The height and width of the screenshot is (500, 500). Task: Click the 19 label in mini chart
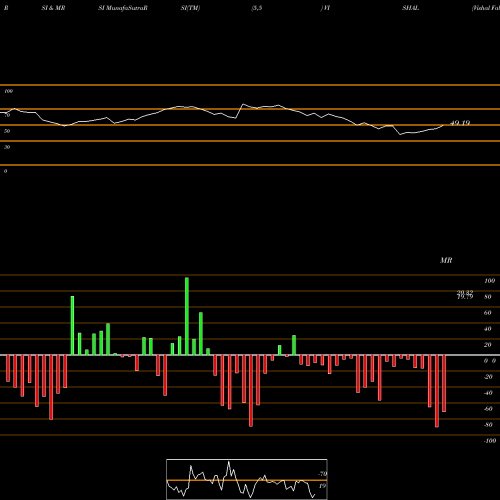click(x=322, y=486)
